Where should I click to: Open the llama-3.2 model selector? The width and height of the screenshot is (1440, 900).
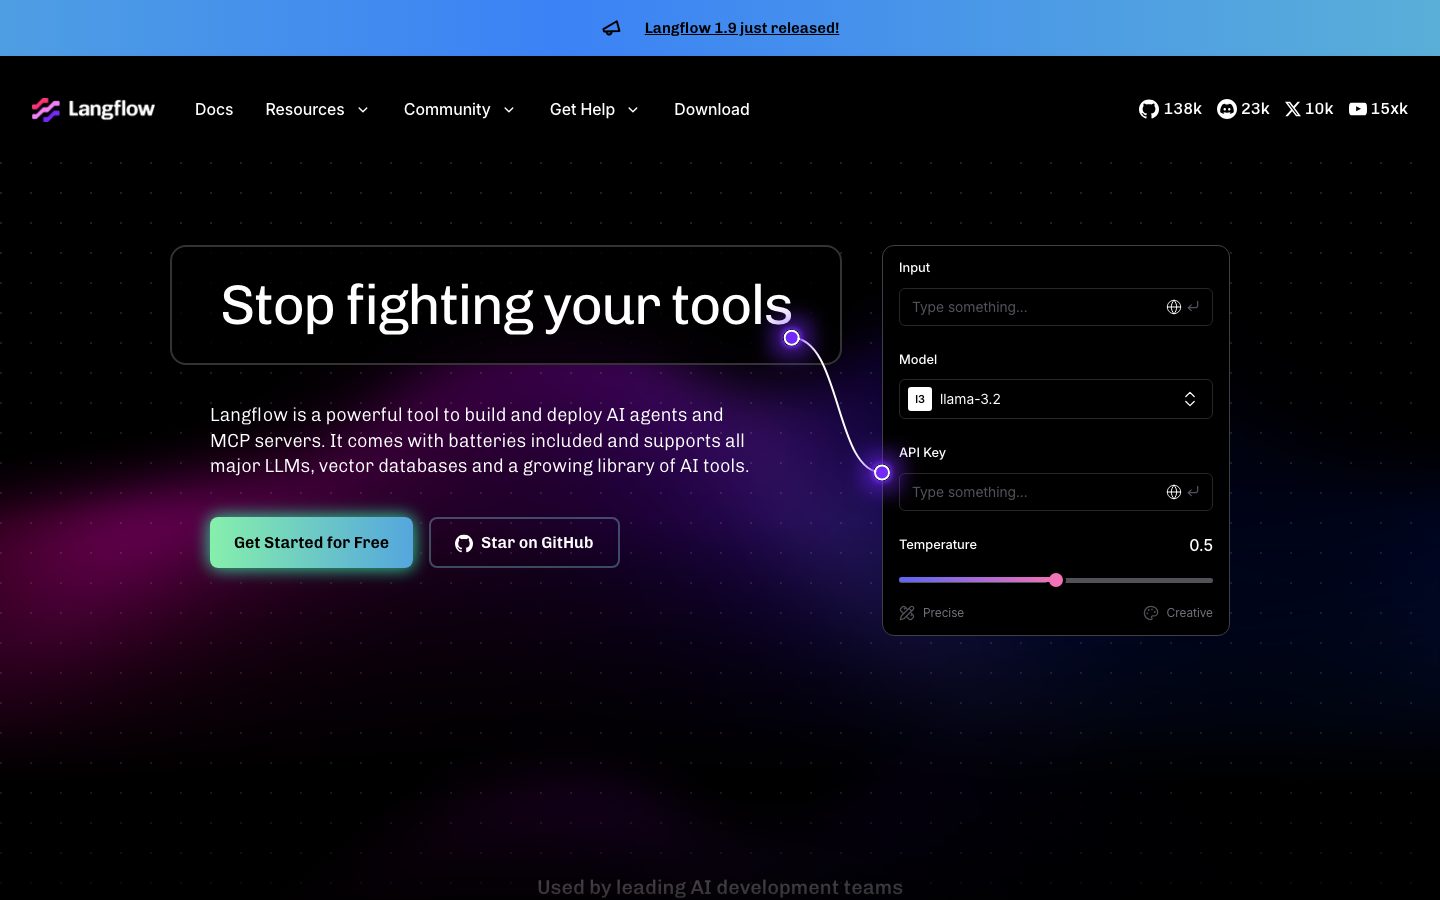point(1055,399)
